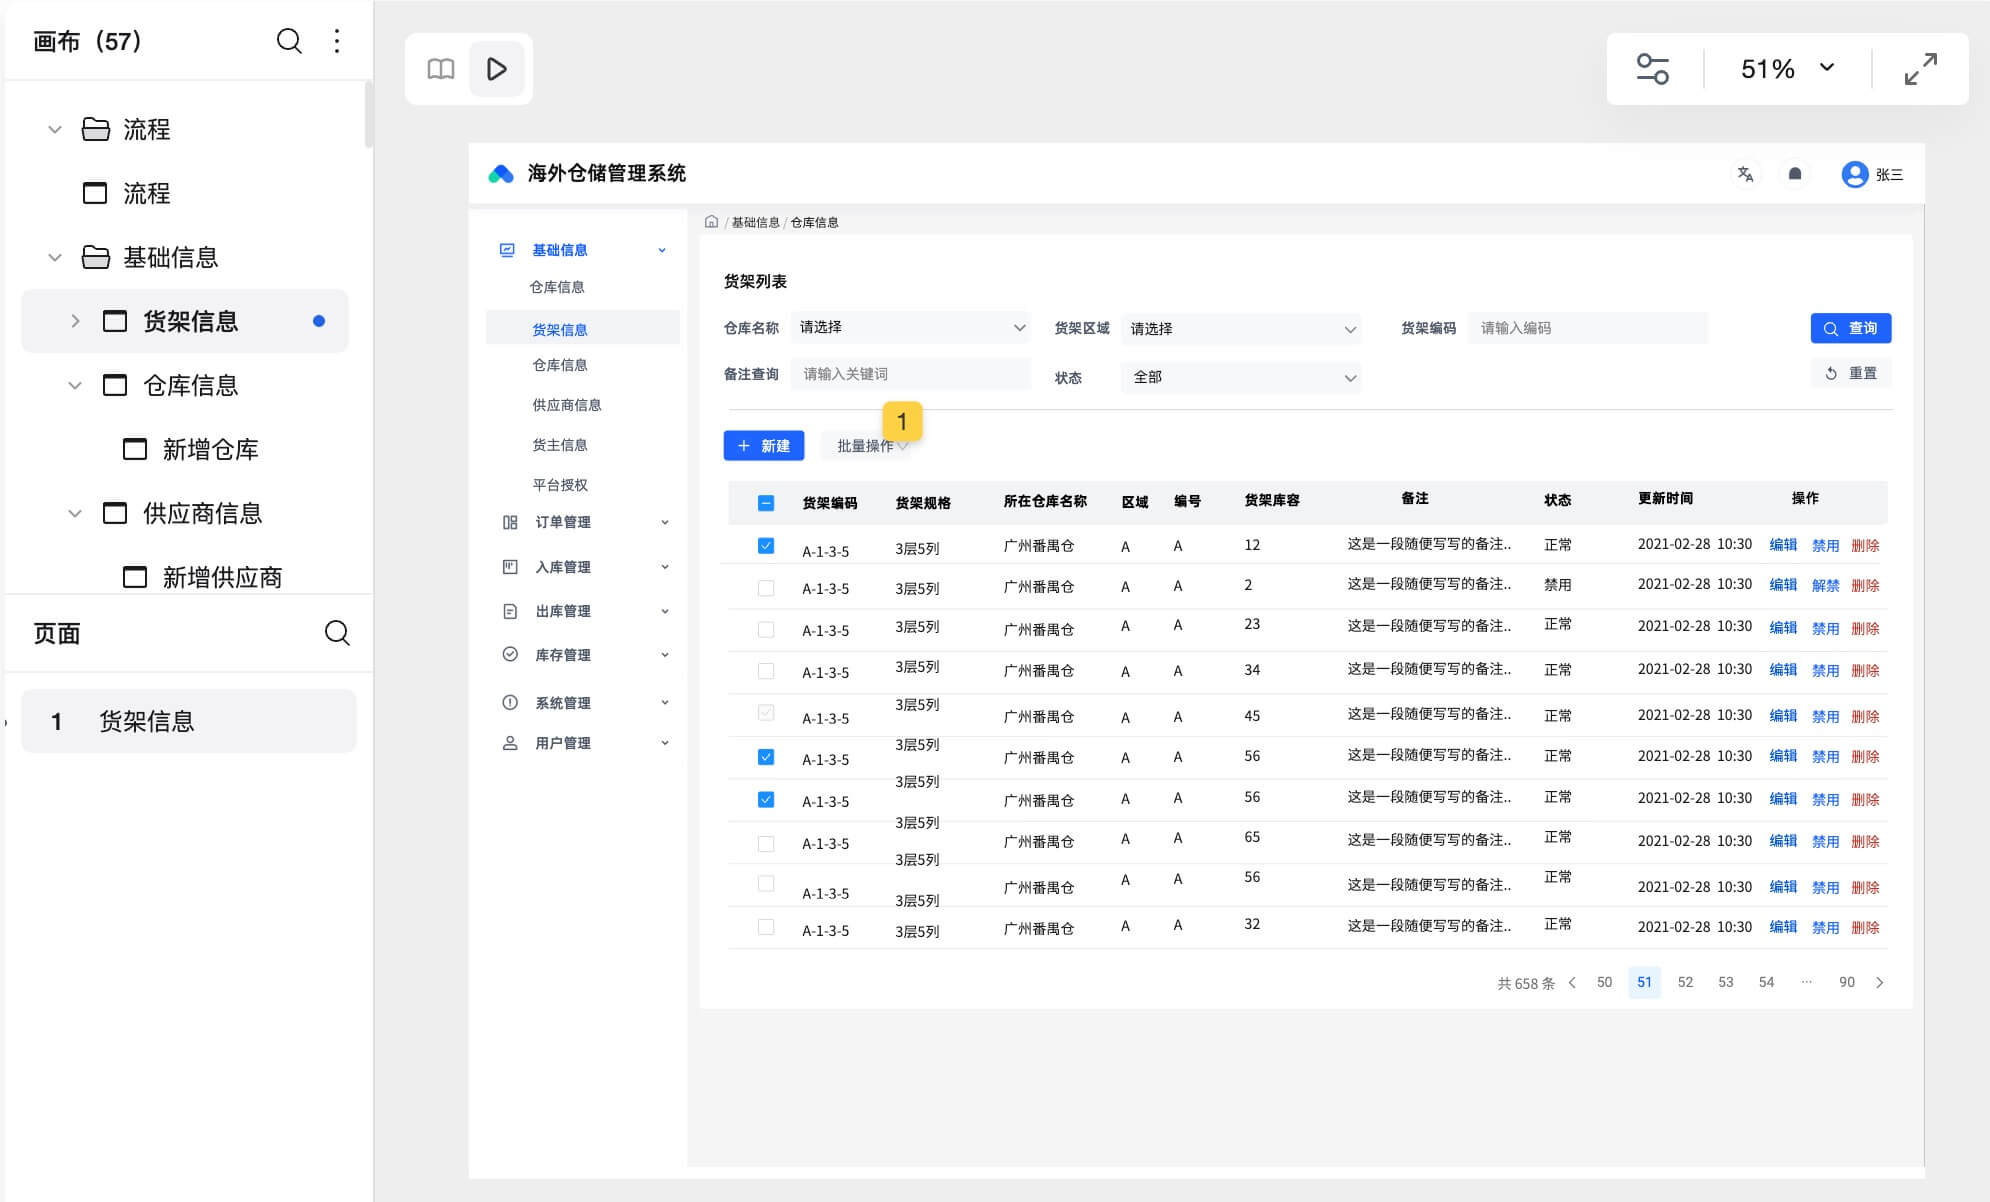Open the book reading-mode icon
The height and width of the screenshot is (1202, 1990).
[x=441, y=69]
